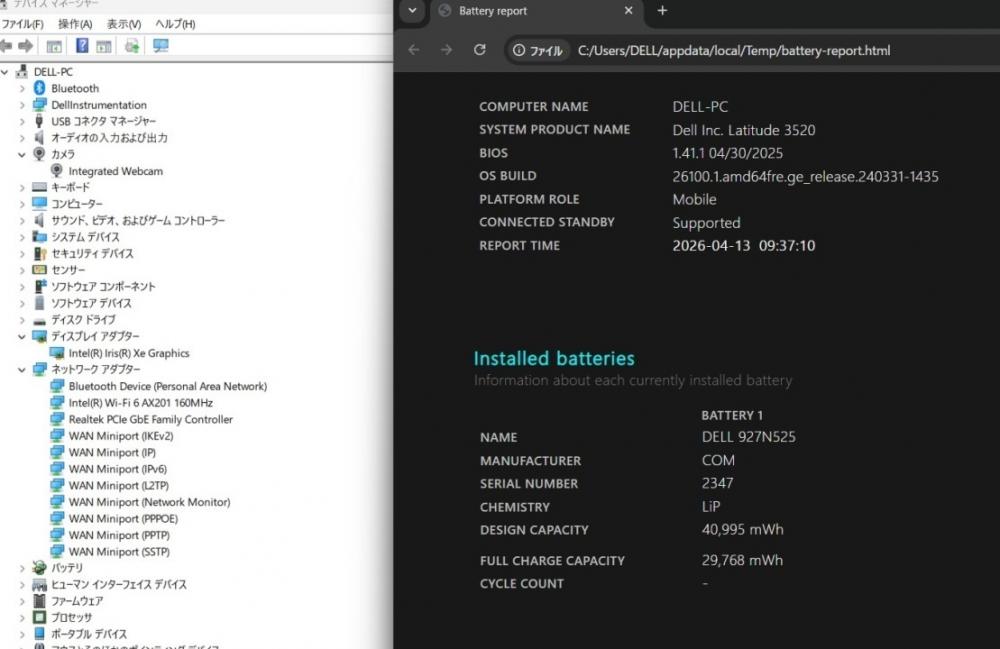Reload the Battery report page
Viewport: 1000px width, 649px height.
[x=480, y=50]
